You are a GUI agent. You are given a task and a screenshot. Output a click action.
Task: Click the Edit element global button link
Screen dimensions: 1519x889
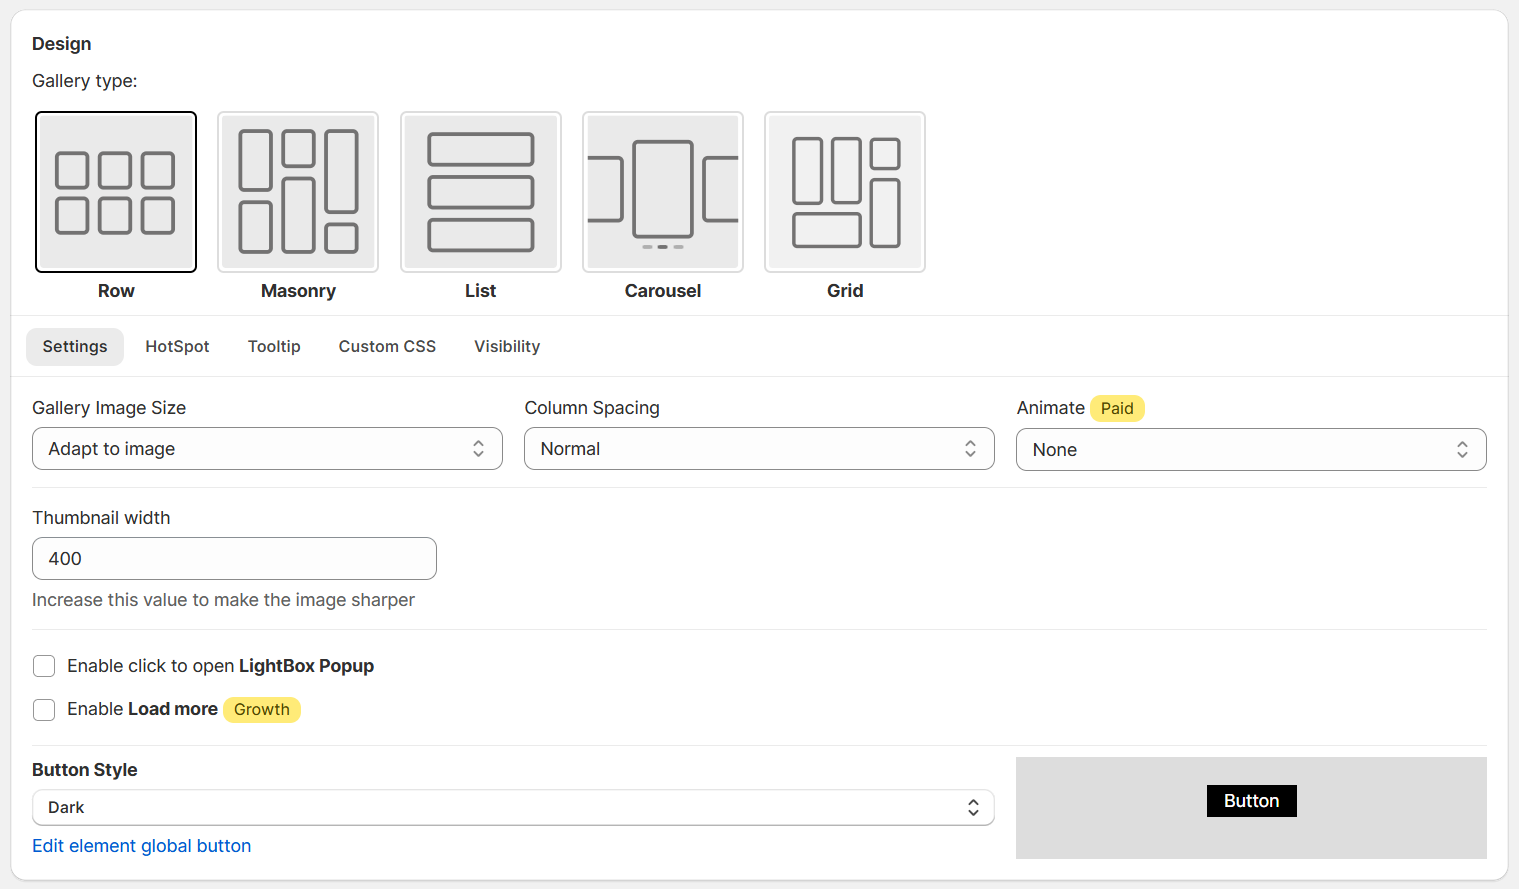[141, 846]
